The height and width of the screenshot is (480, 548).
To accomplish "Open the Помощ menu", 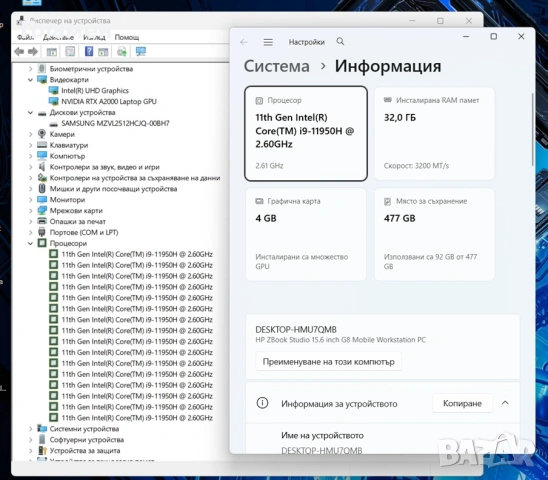I will click(x=127, y=37).
